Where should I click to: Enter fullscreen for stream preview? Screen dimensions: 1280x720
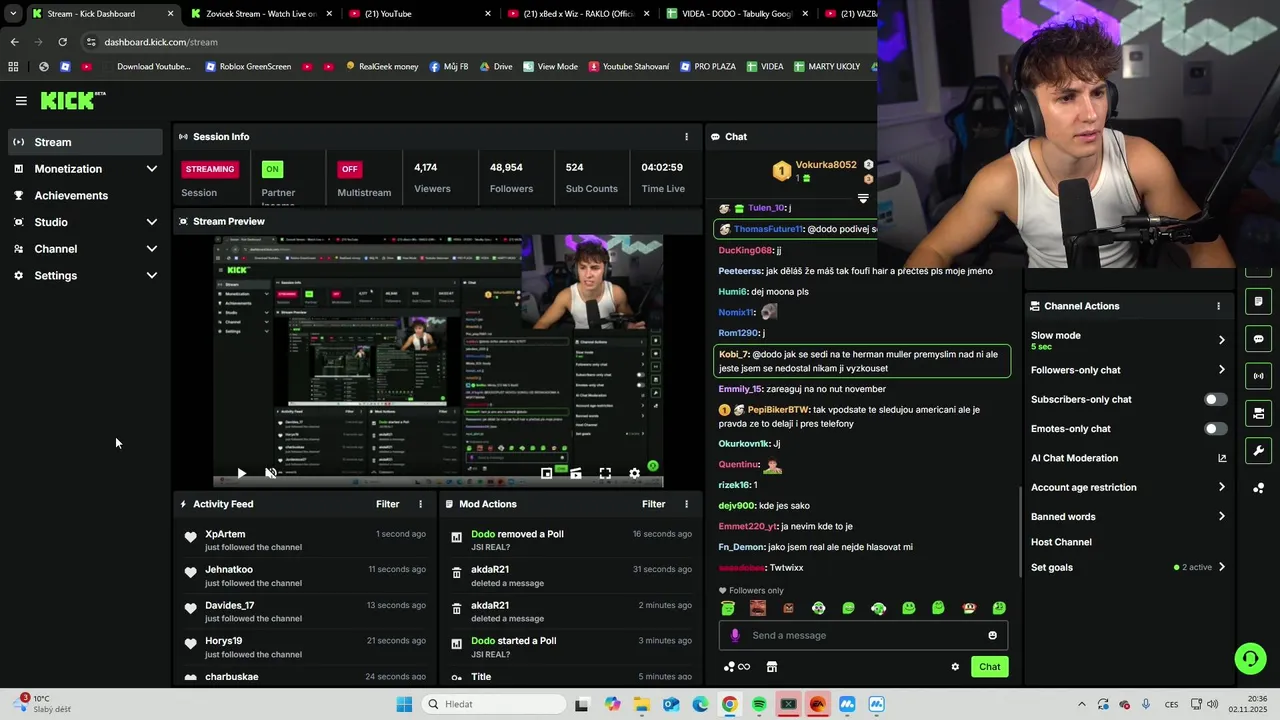coord(605,473)
